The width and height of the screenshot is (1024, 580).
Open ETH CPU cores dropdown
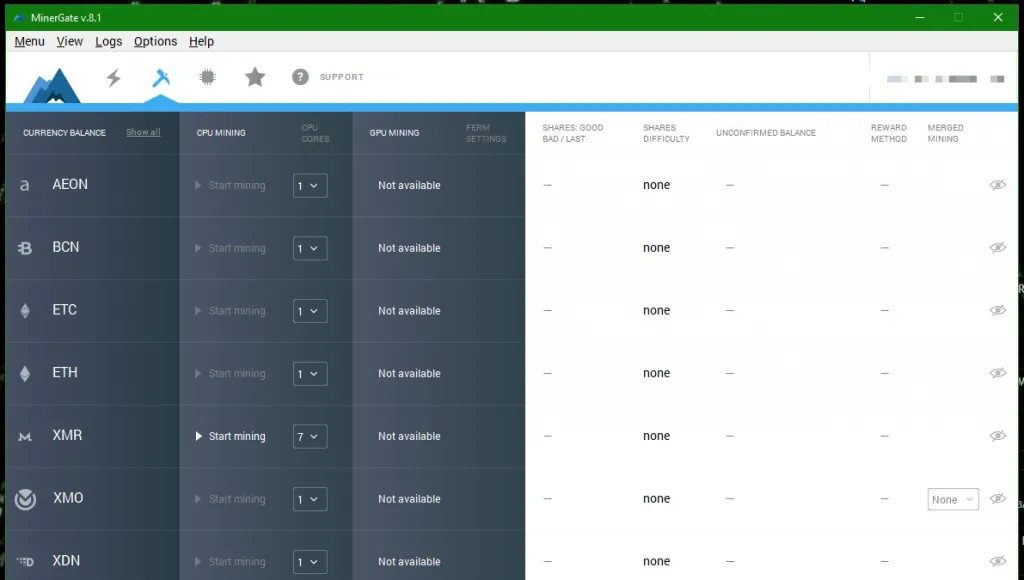click(x=310, y=374)
